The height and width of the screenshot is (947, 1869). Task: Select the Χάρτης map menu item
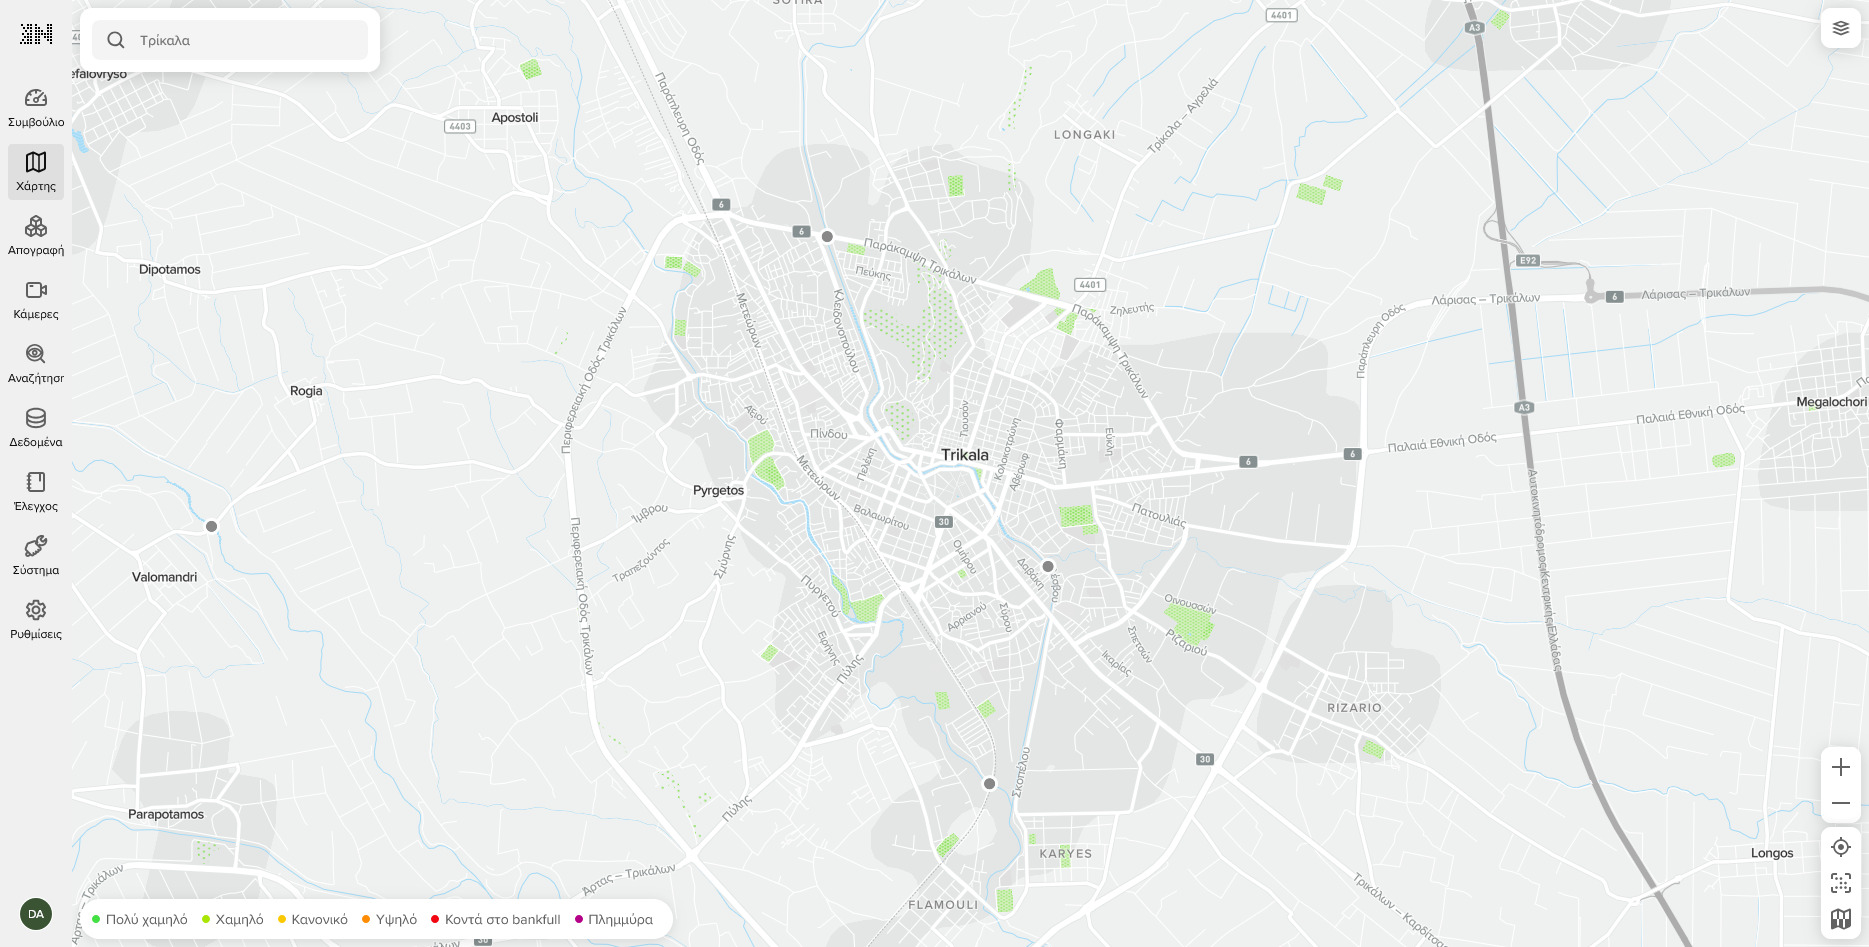pyautogui.click(x=36, y=172)
